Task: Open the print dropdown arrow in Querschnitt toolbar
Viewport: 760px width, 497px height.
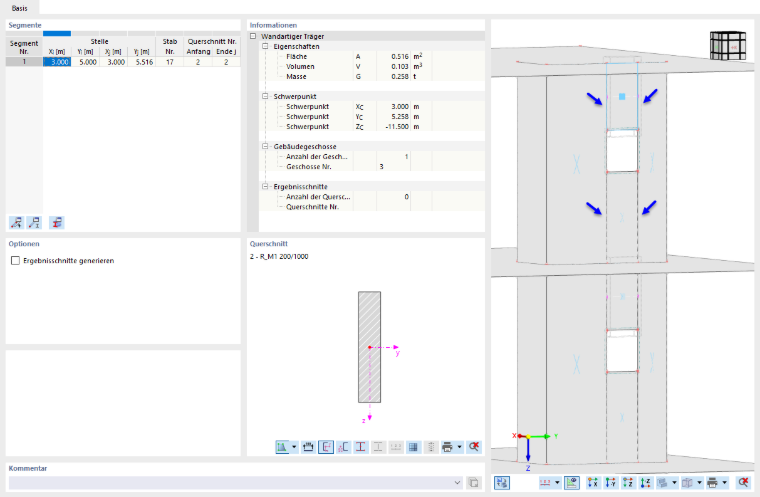Action: click(x=459, y=447)
